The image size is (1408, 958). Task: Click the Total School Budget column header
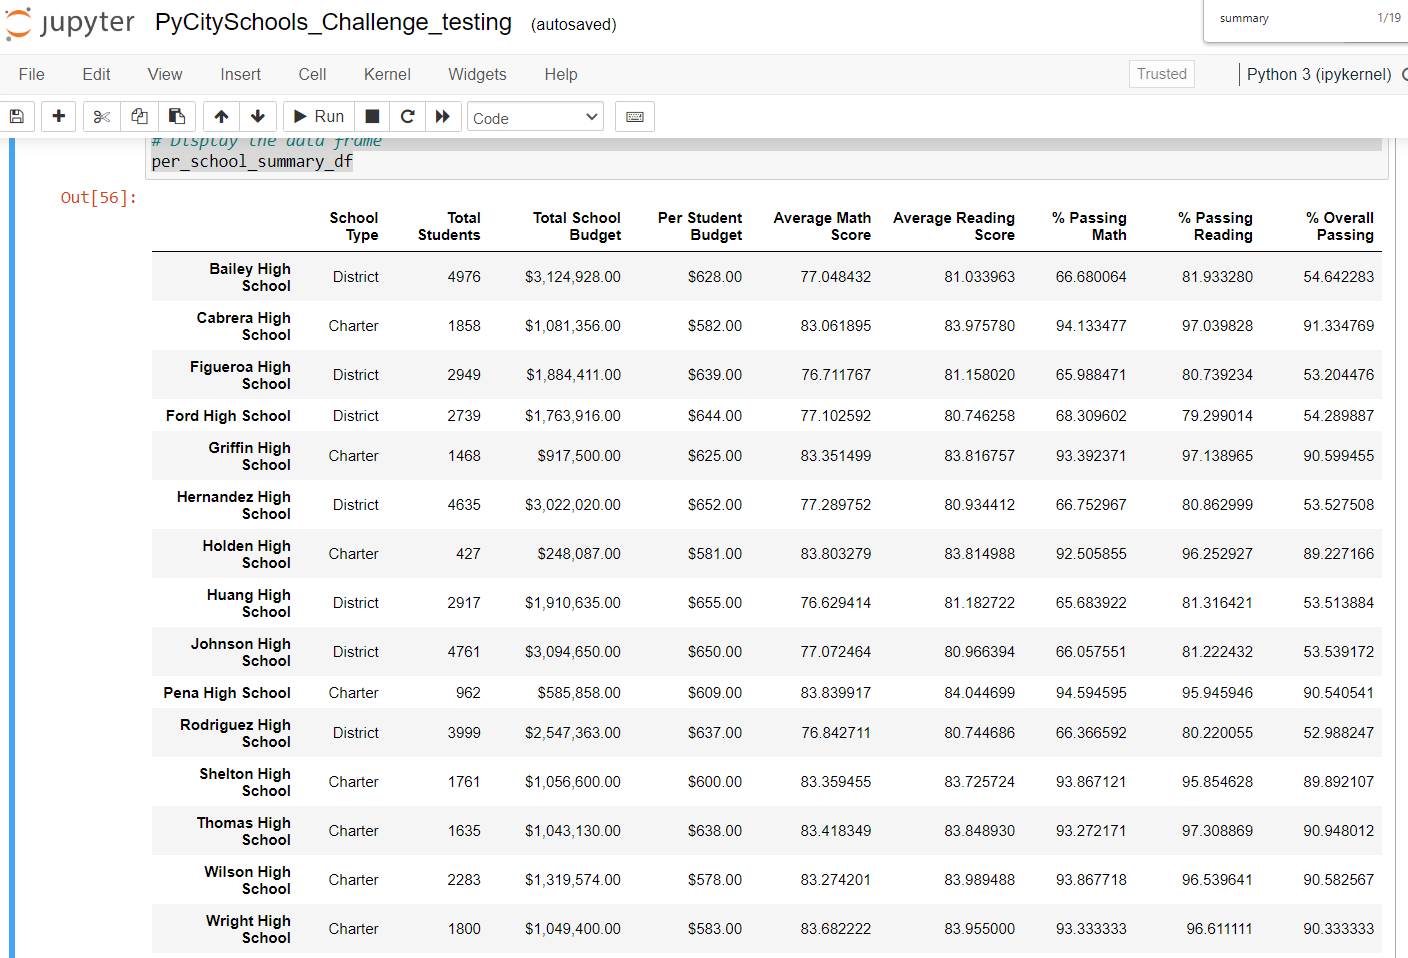[577, 226]
